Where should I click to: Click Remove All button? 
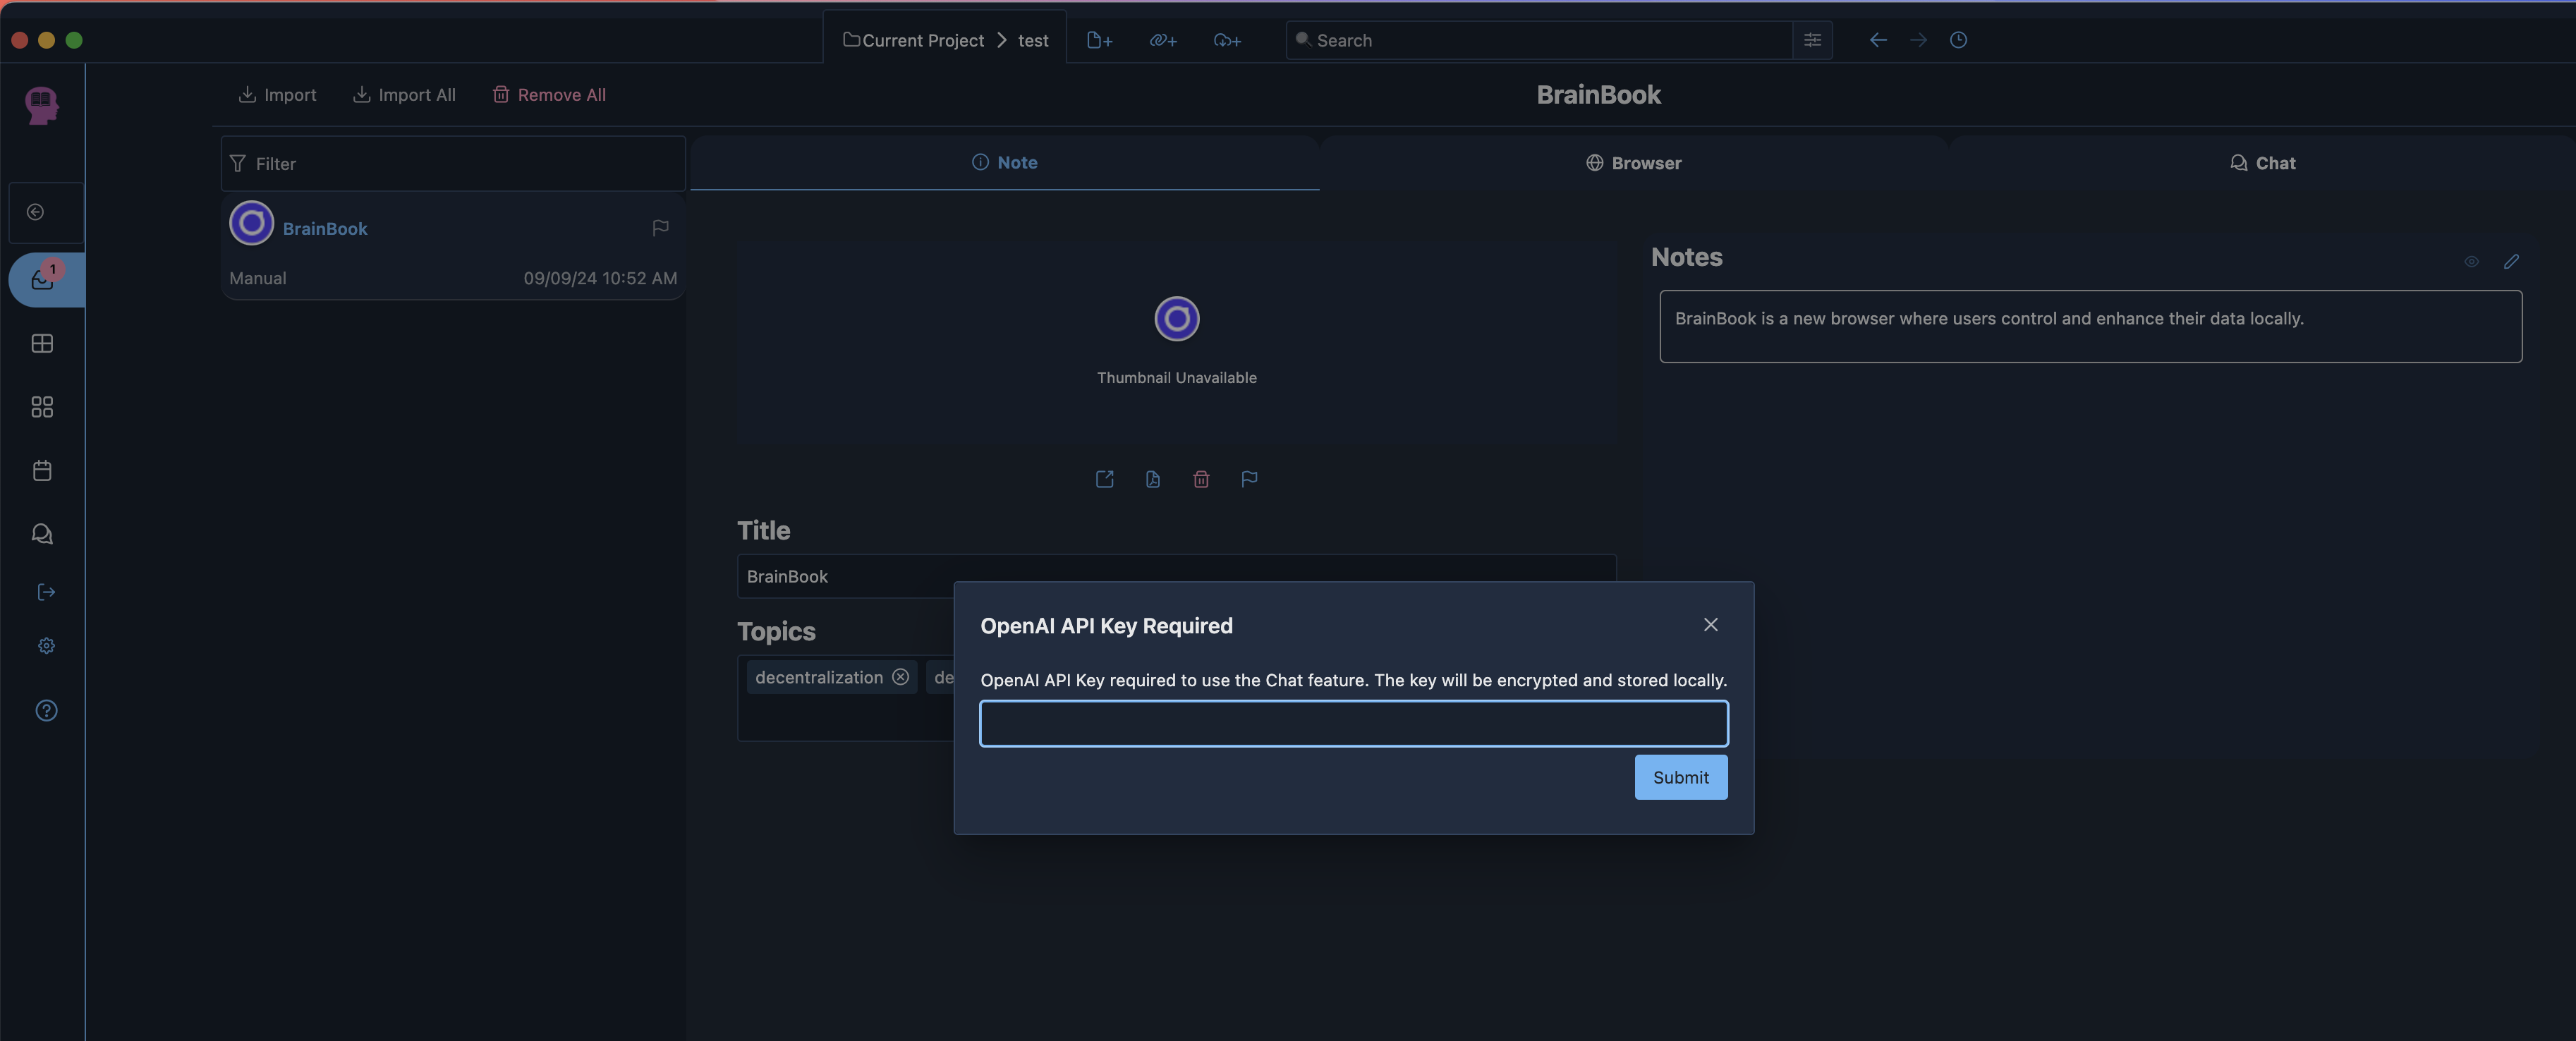point(549,95)
